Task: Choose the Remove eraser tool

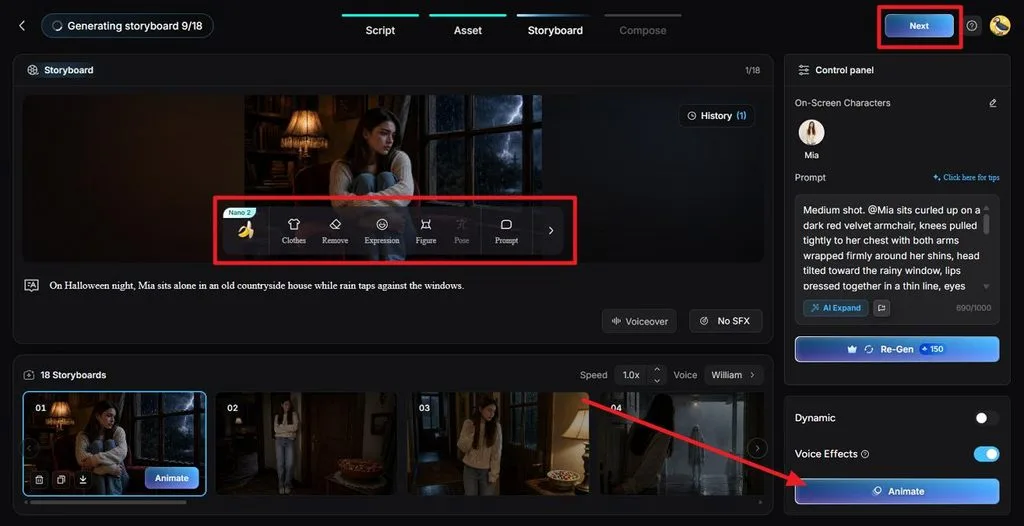Action: [x=335, y=231]
